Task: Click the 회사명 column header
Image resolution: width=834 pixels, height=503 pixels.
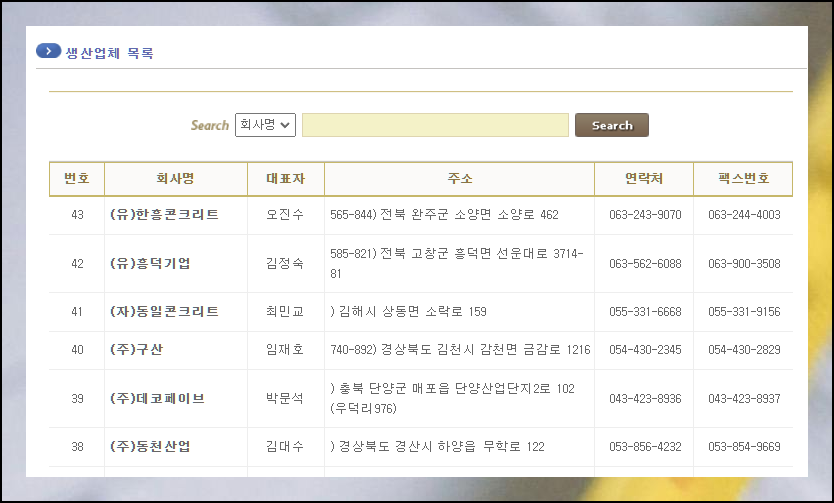Action: (x=176, y=179)
